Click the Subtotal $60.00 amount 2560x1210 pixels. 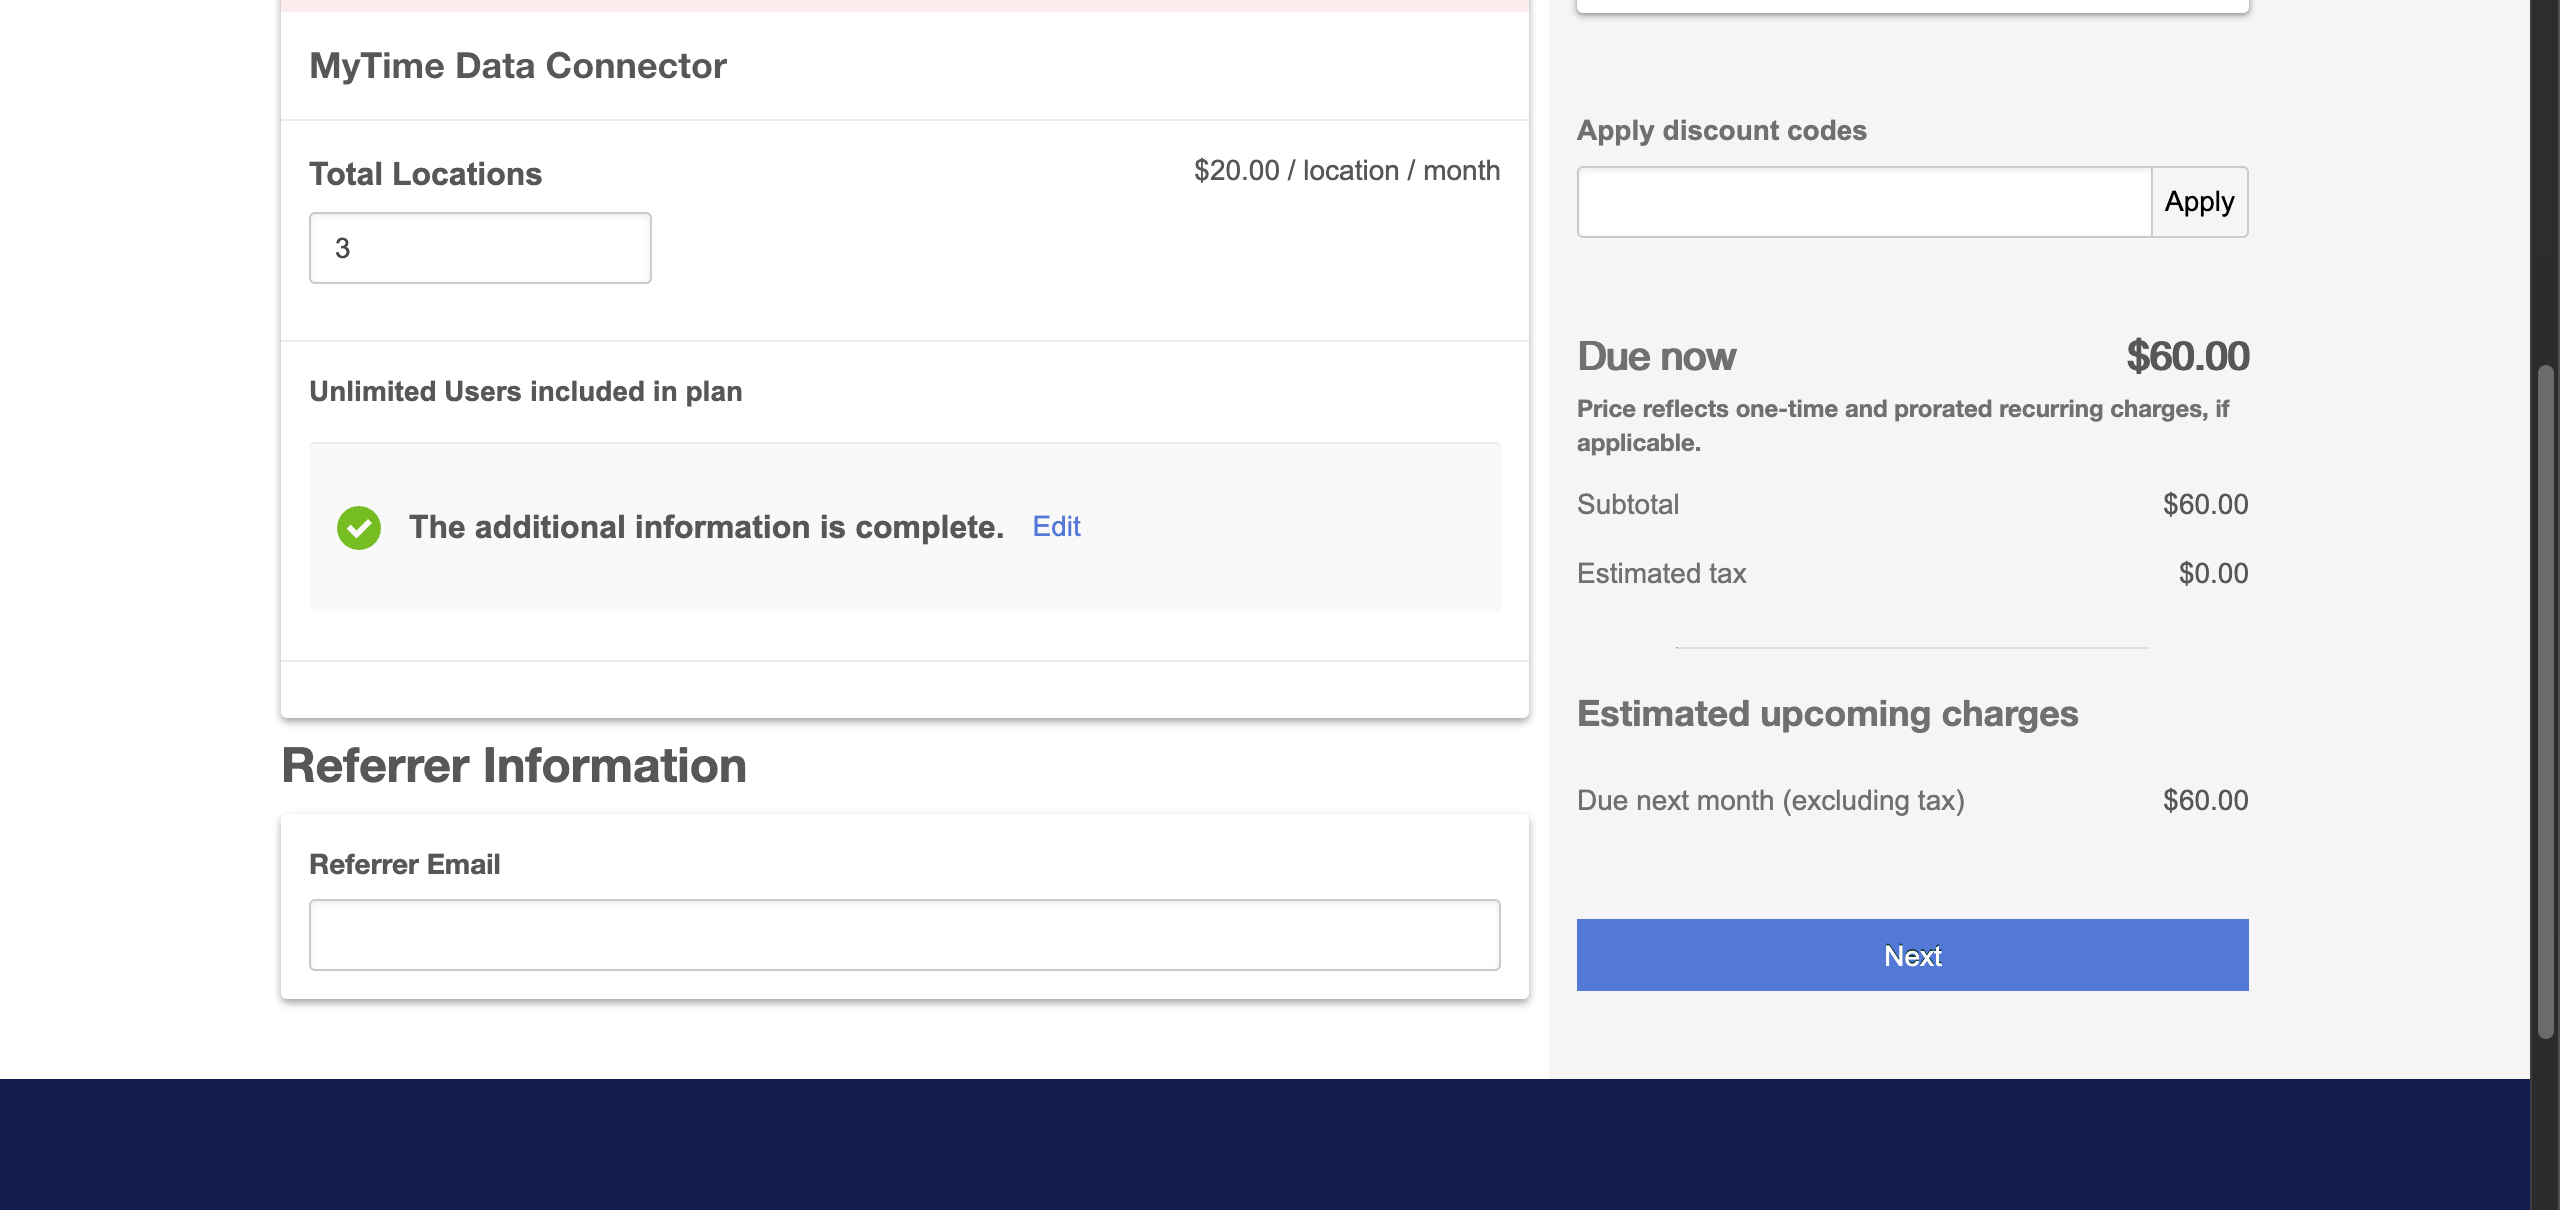2204,504
